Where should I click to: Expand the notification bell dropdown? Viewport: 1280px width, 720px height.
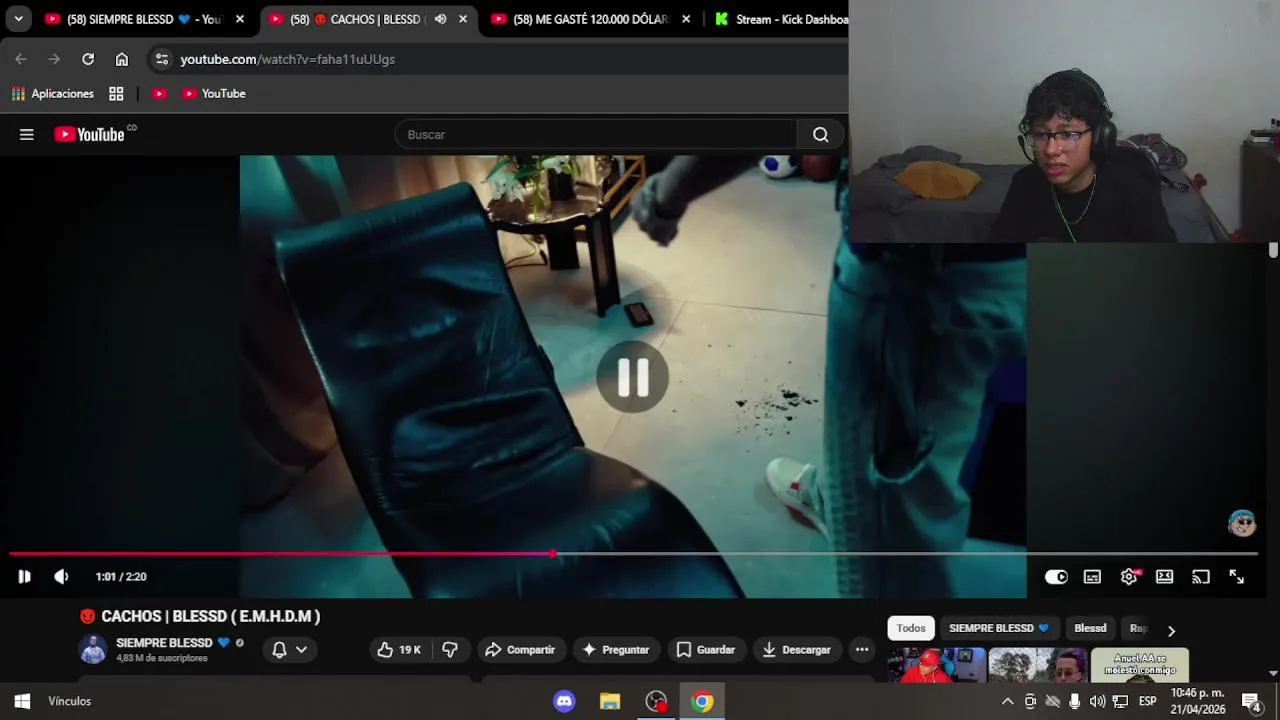(289, 650)
